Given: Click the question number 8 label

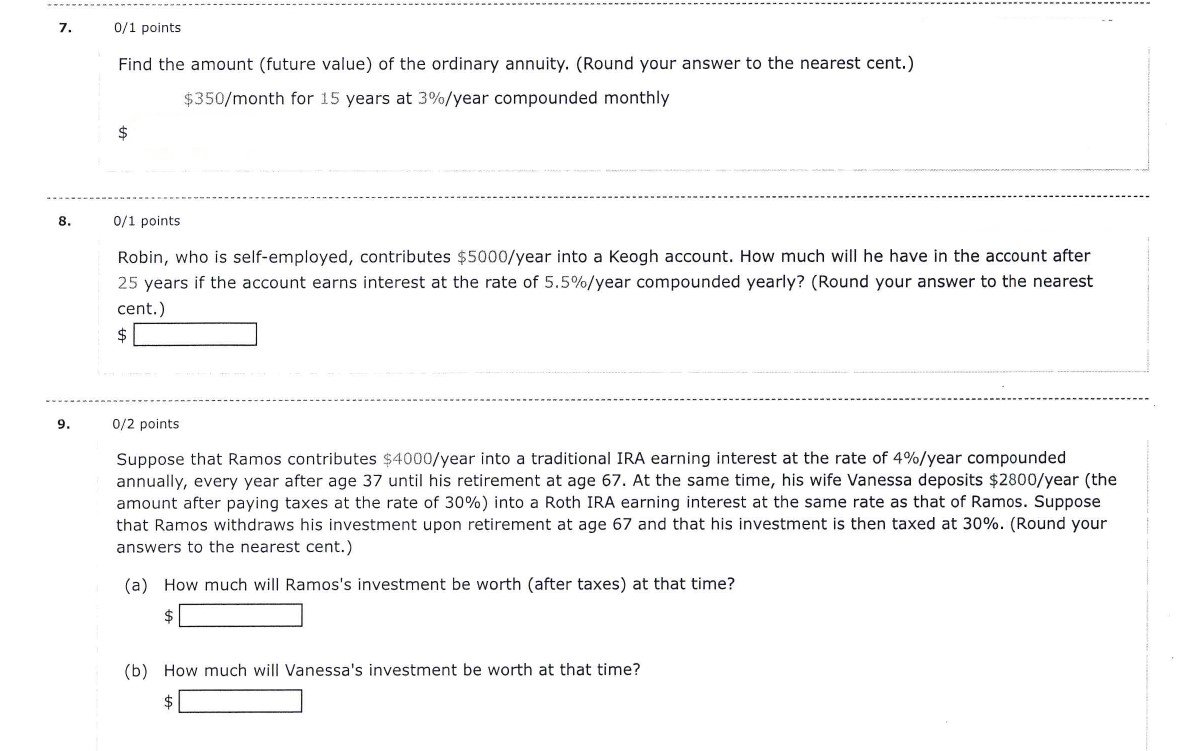Looking at the screenshot, I should click(65, 221).
